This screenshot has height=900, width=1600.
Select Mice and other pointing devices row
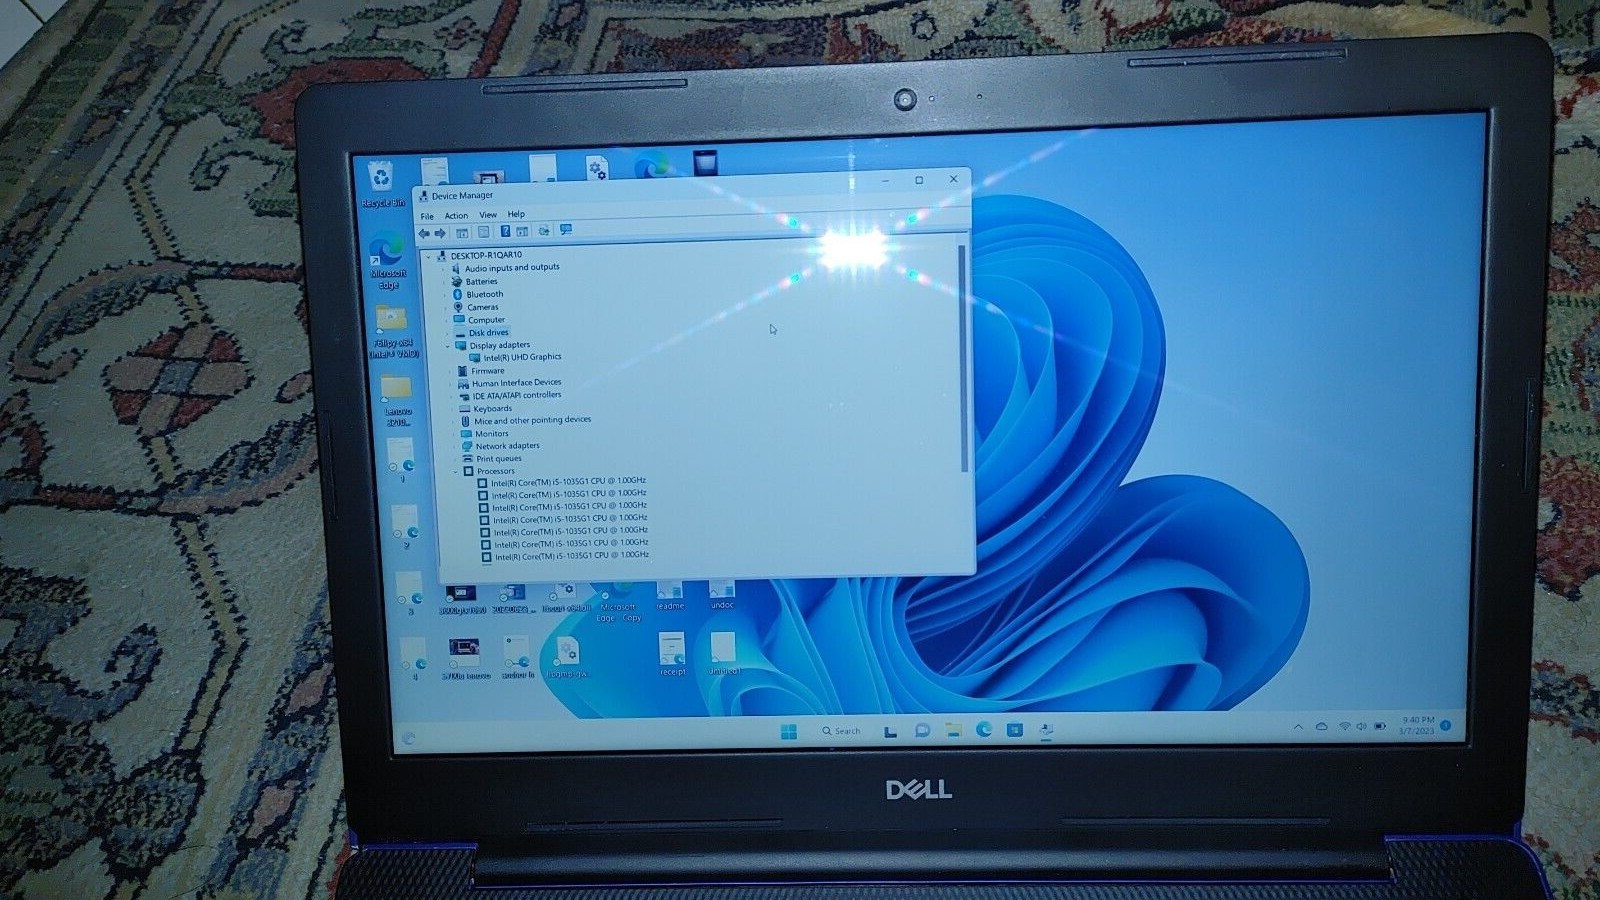point(526,421)
